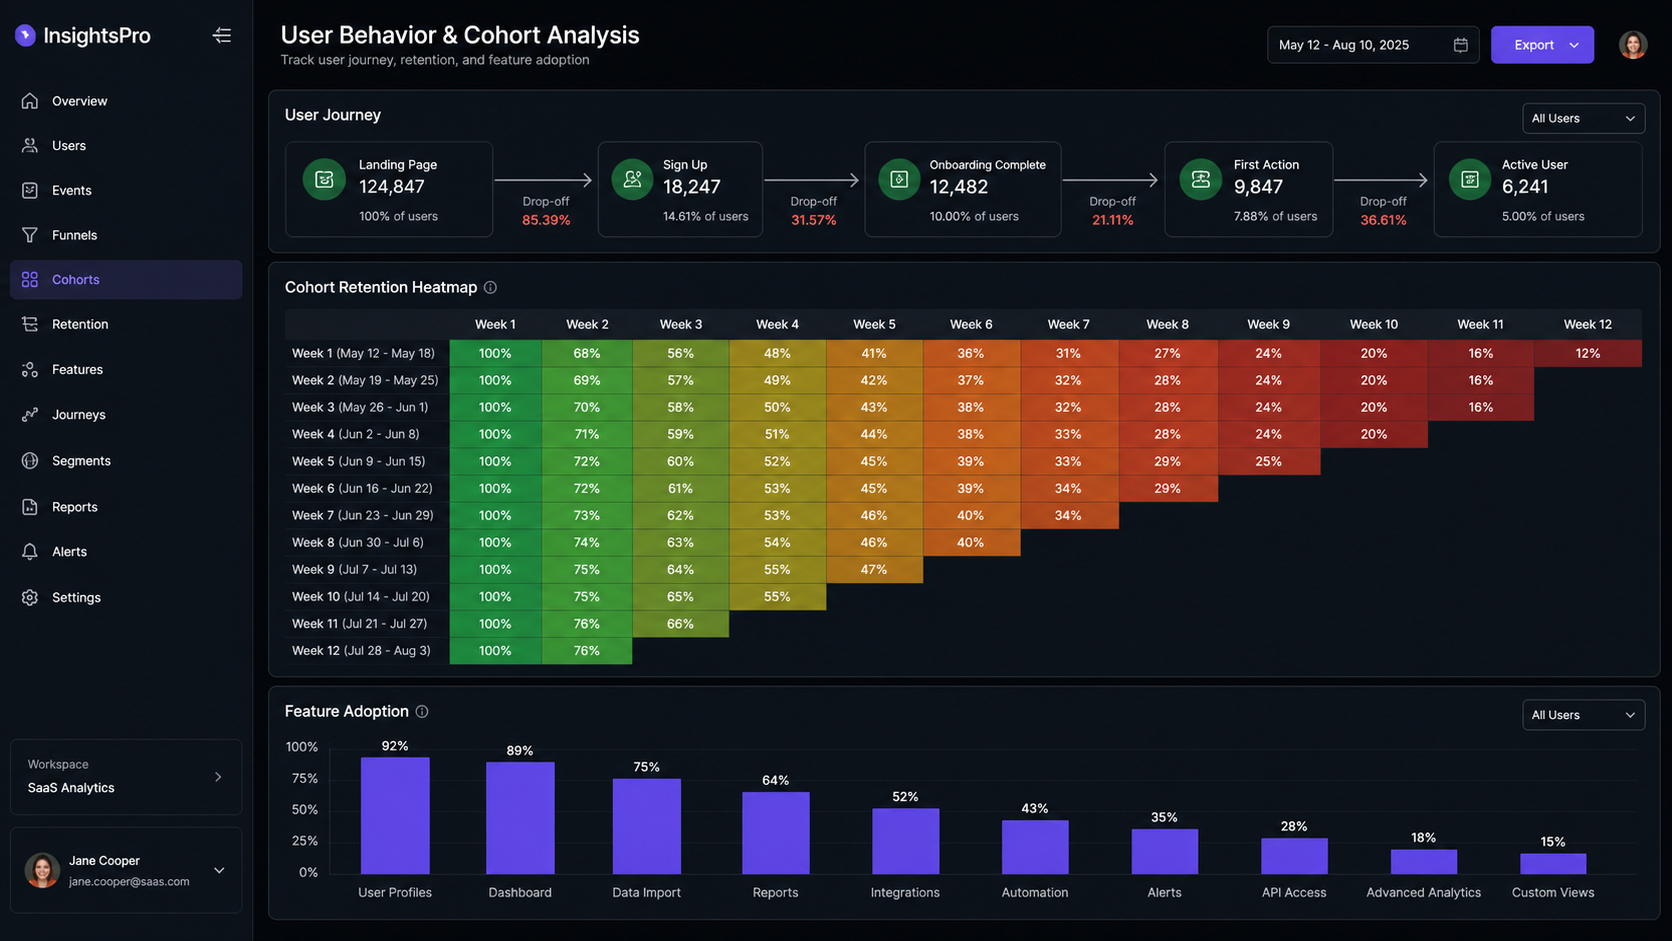The image size is (1672, 941).
Task: Click the Reports 64% adoption bar
Action: [x=776, y=833]
